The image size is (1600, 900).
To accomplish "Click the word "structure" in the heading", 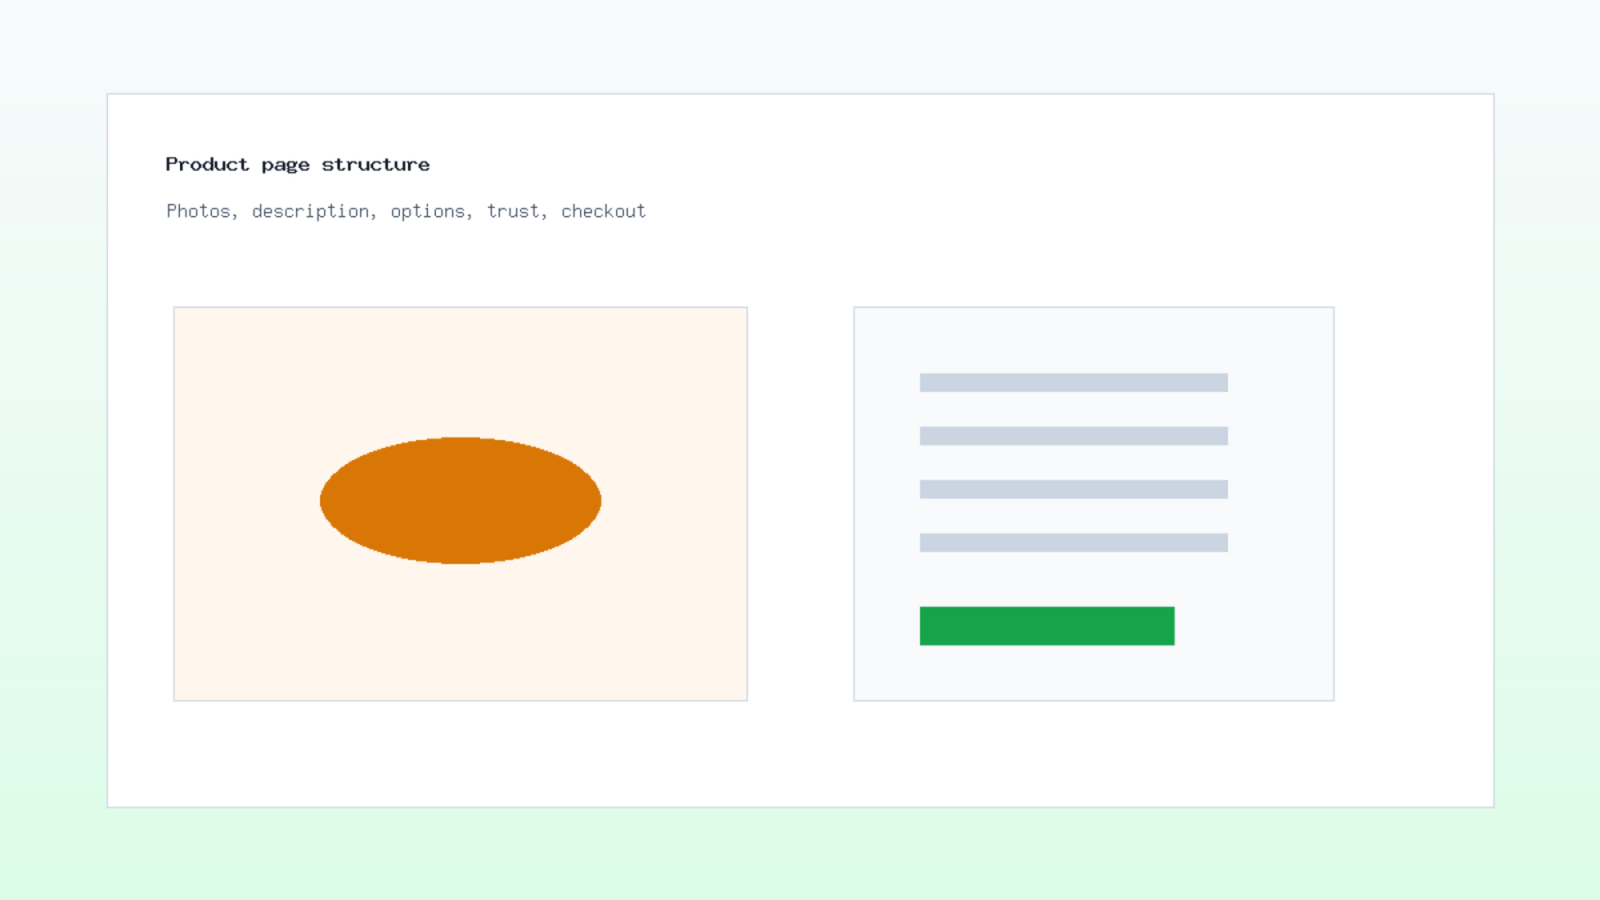I will 376,164.
